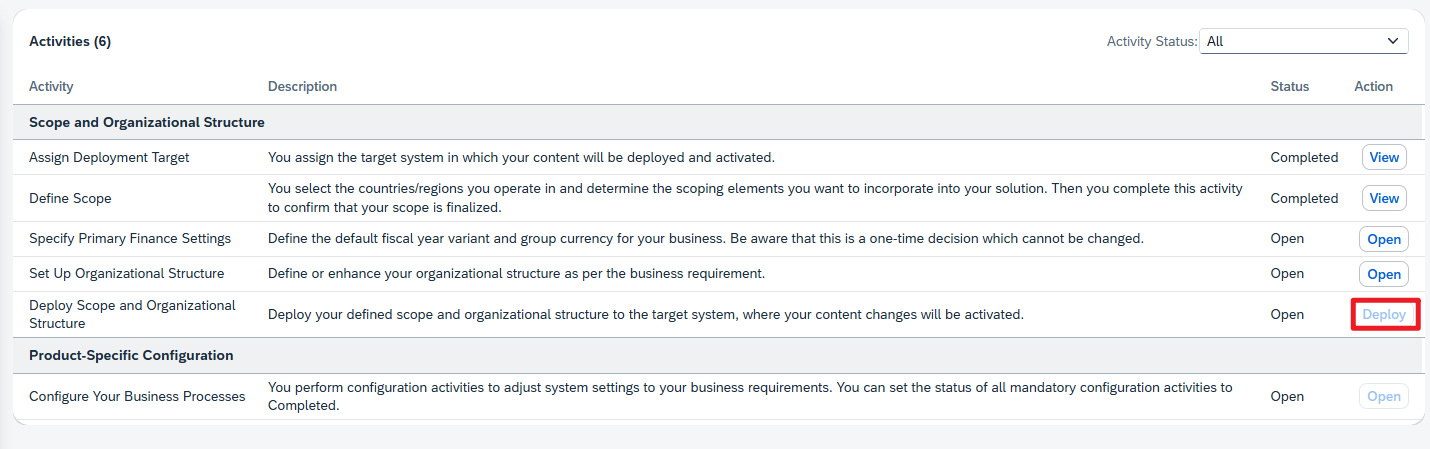1430x449 pixels.
Task: Click the dropdown chevron arrow icon
Action: (1392, 41)
